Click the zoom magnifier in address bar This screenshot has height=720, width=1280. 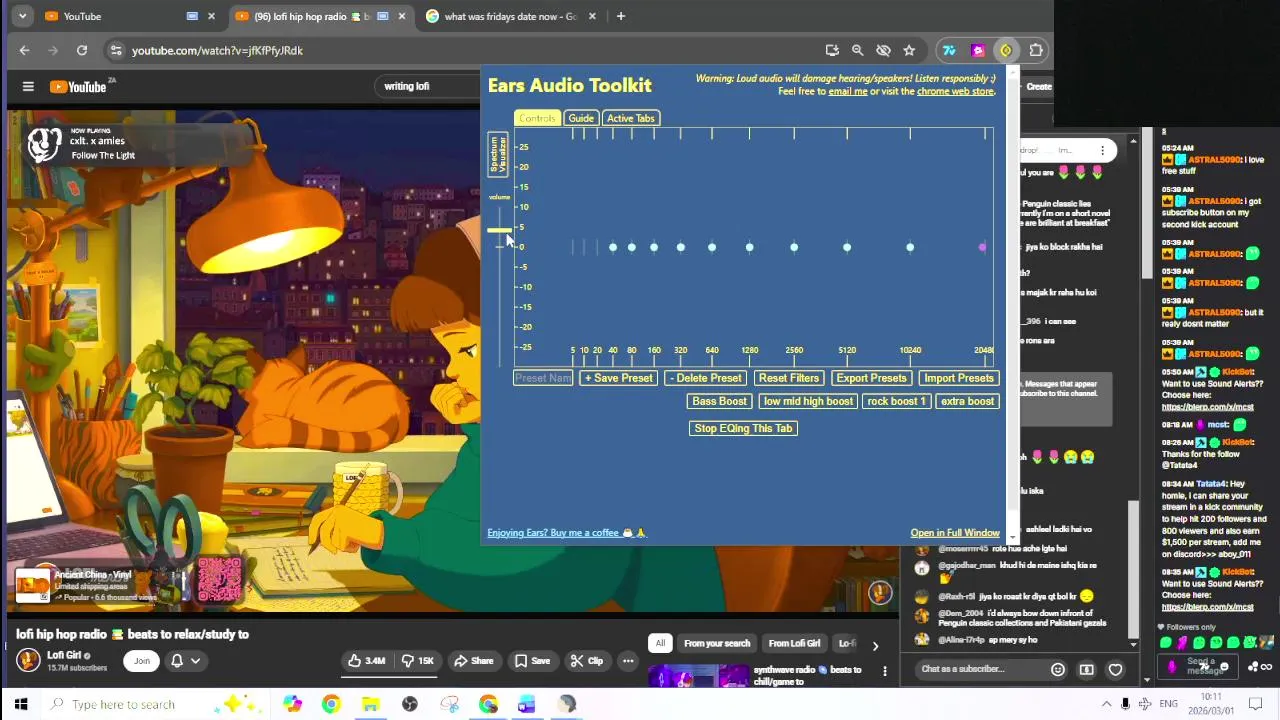(857, 50)
